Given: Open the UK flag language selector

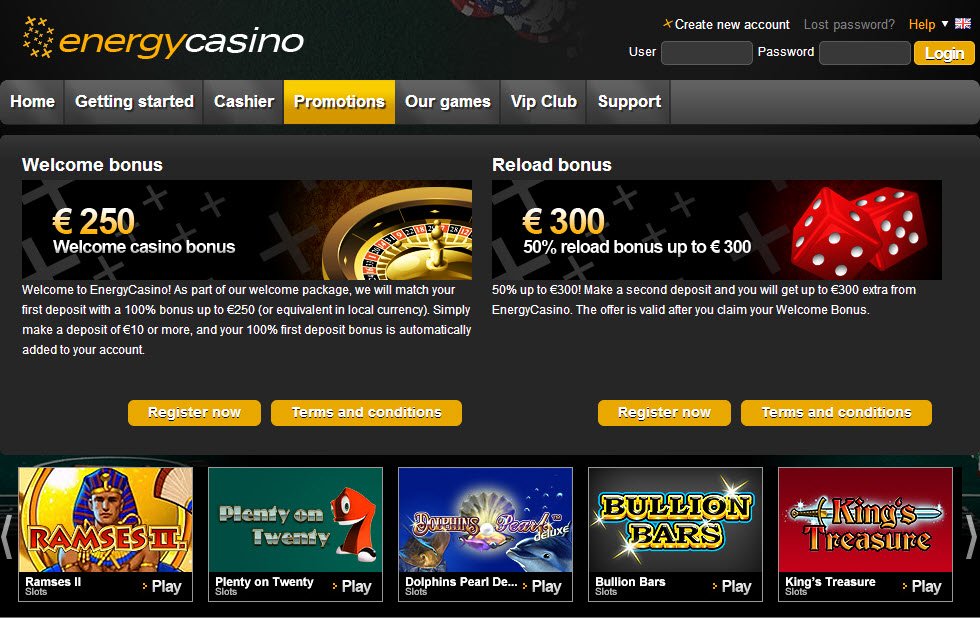Looking at the screenshot, I should click(x=962, y=24).
